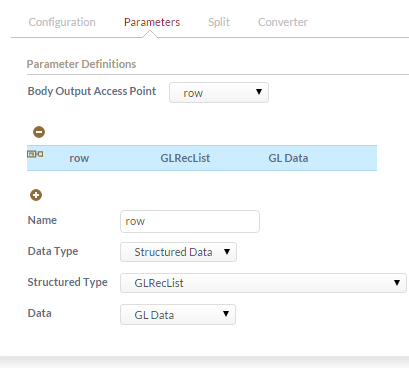This screenshot has height=368, width=409.
Task: Add a parameter with the plus icon
Action: [x=36, y=195]
